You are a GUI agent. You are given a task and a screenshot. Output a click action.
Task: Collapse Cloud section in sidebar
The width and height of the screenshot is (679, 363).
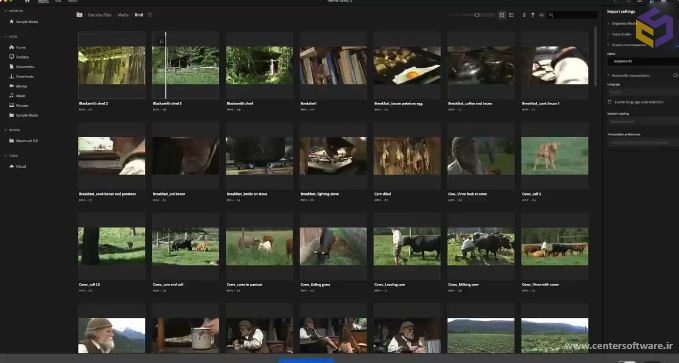pyautogui.click(x=6, y=156)
